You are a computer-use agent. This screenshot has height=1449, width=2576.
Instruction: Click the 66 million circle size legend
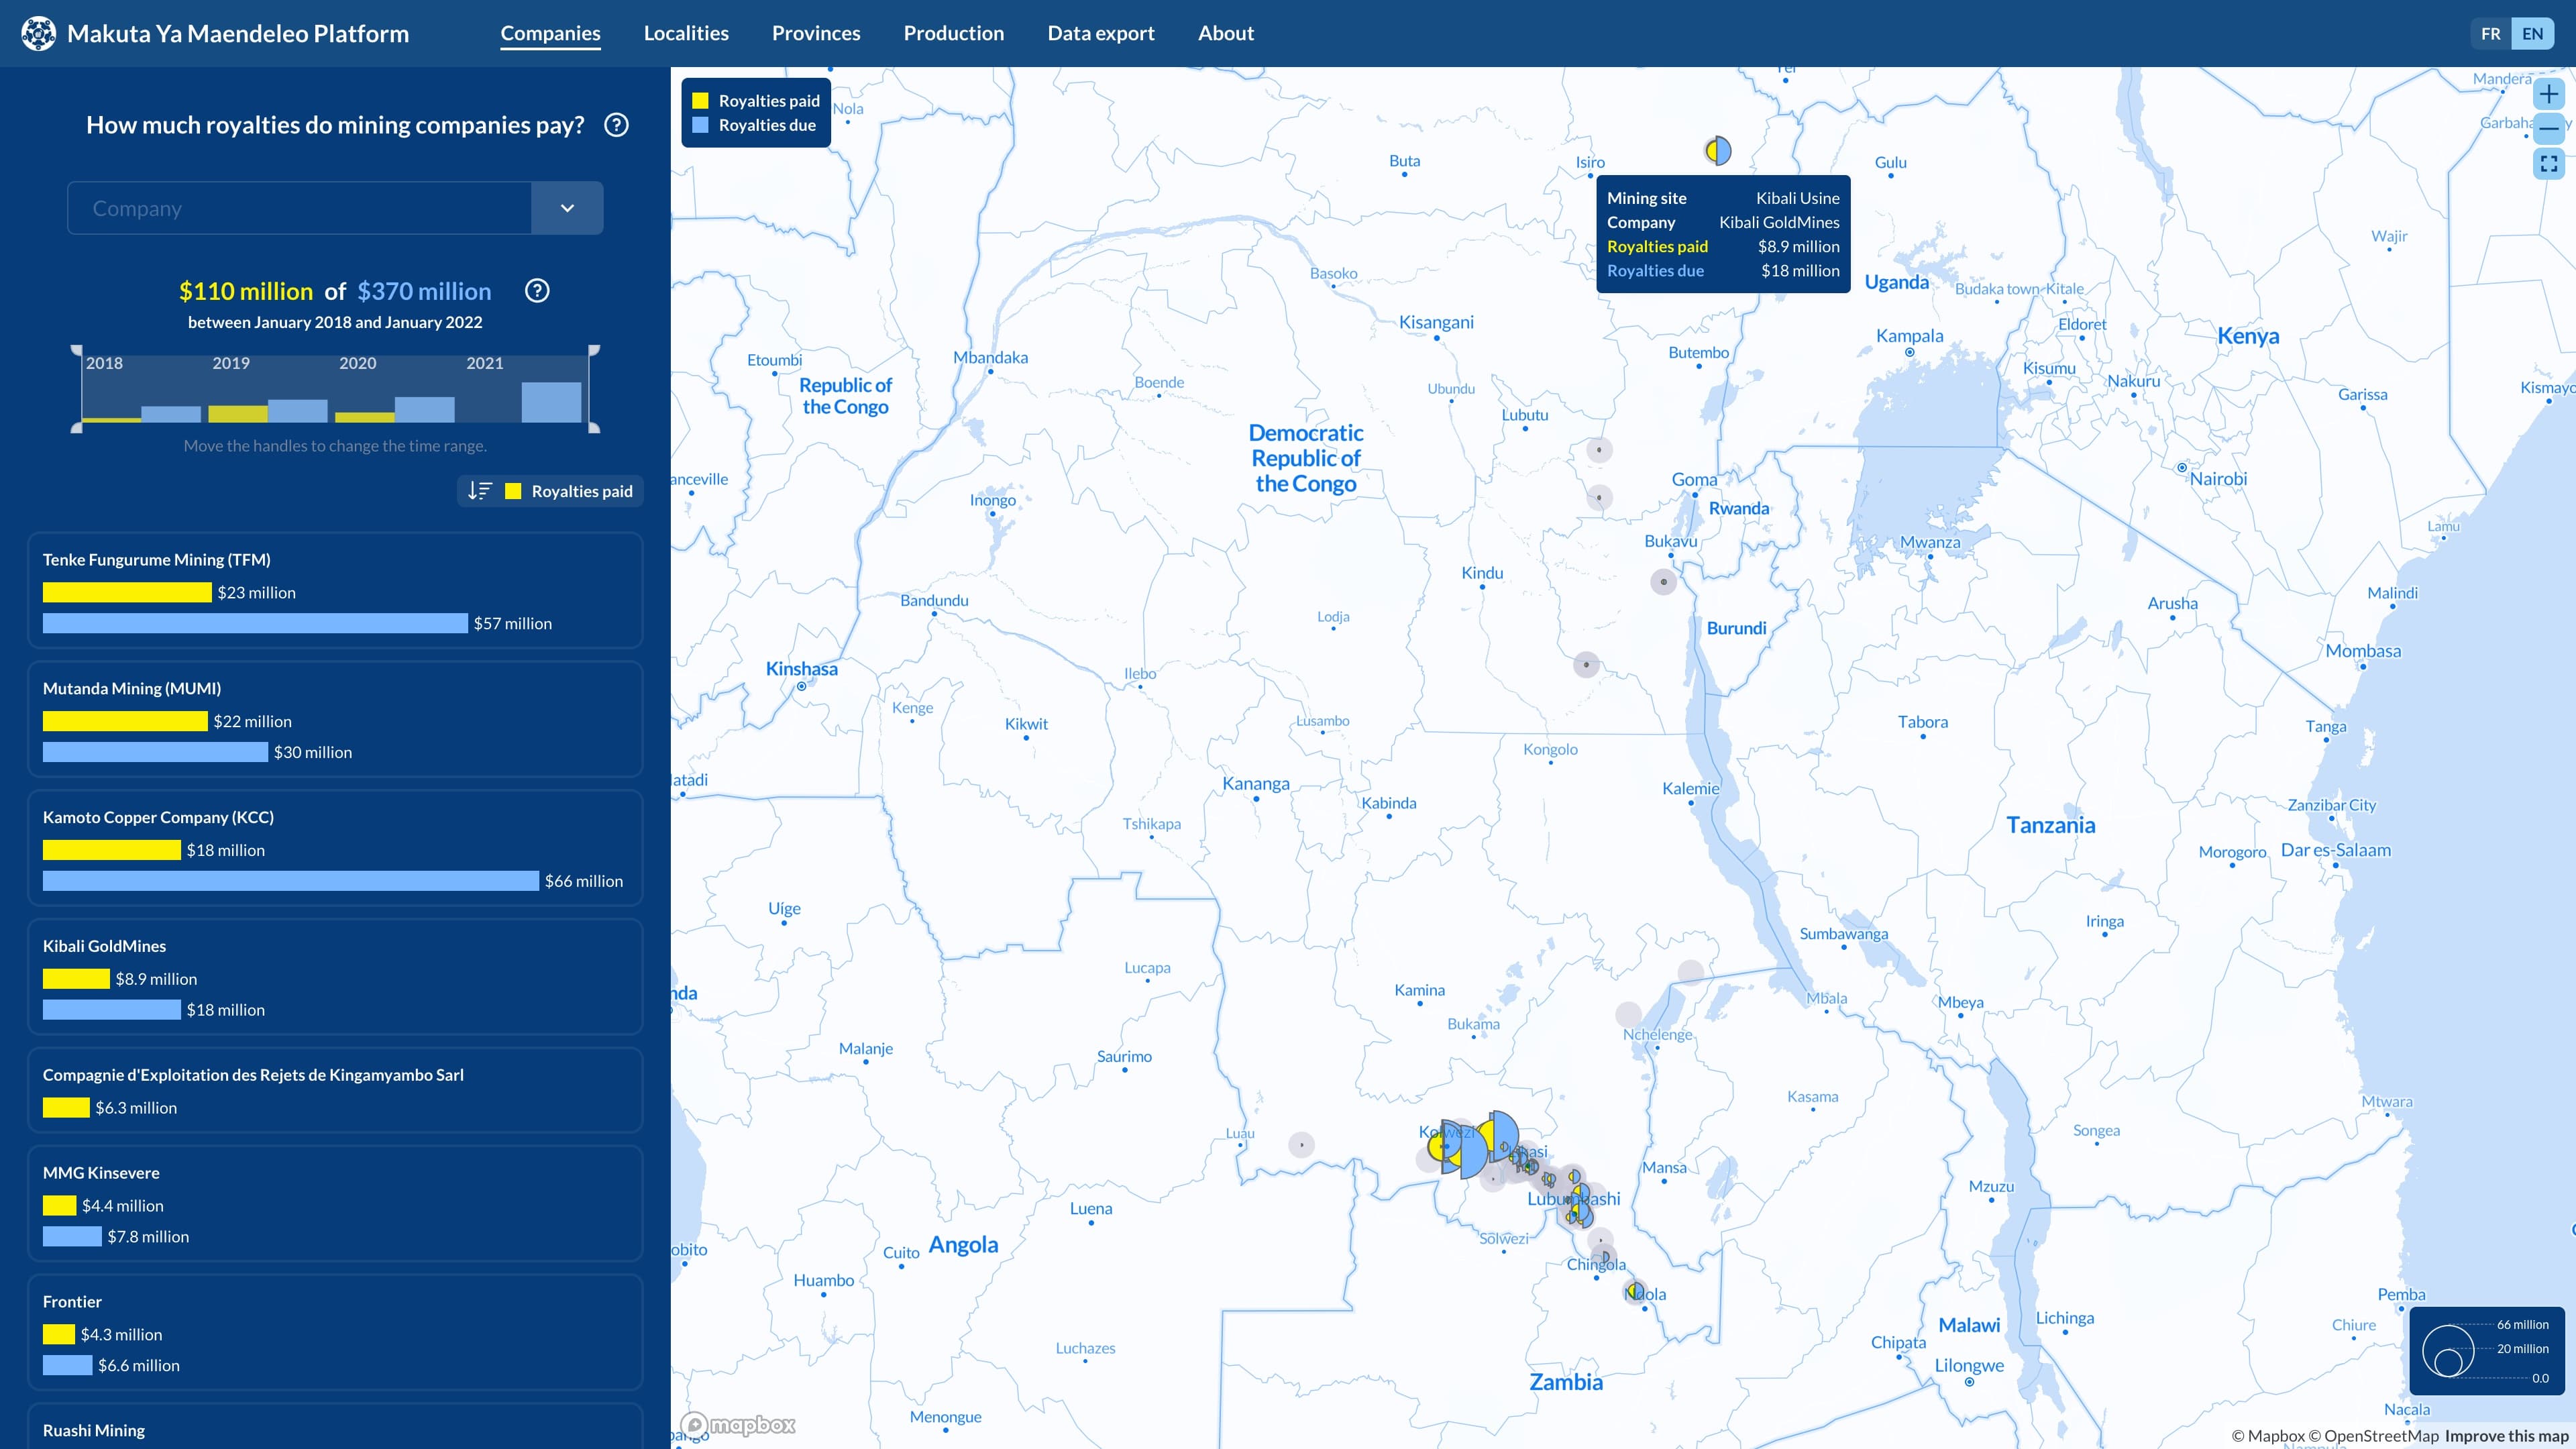(x=2522, y=1324)
